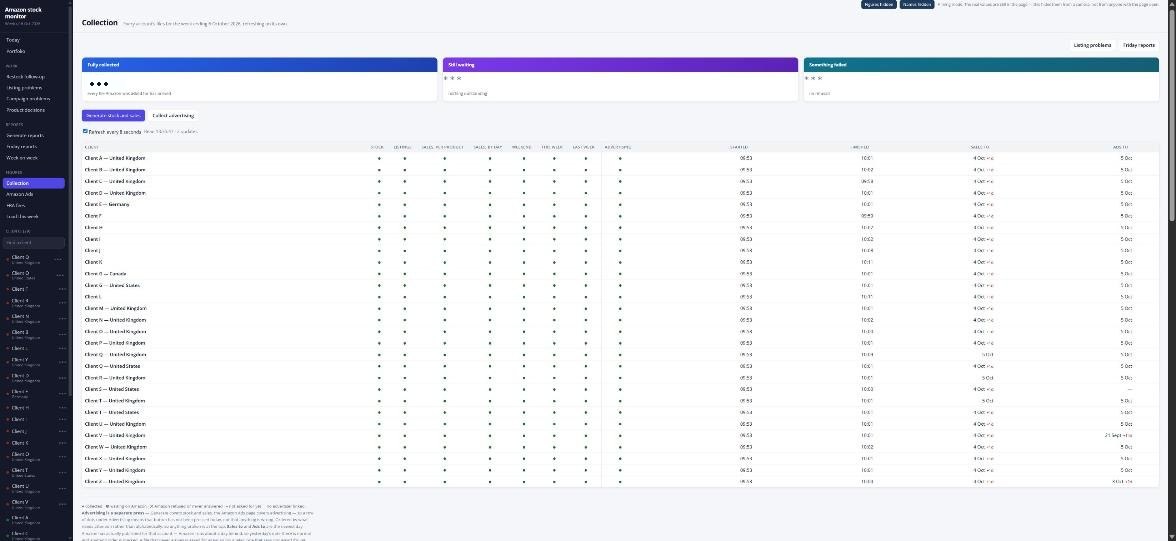Click the client search field in sidebar
This screenshot has width=1176, height=541.
(34, 242)
